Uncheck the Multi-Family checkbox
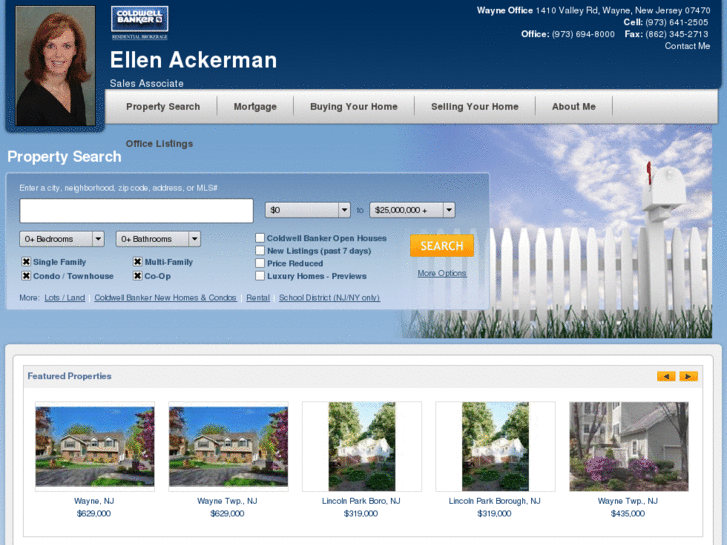 click(138, 262)
